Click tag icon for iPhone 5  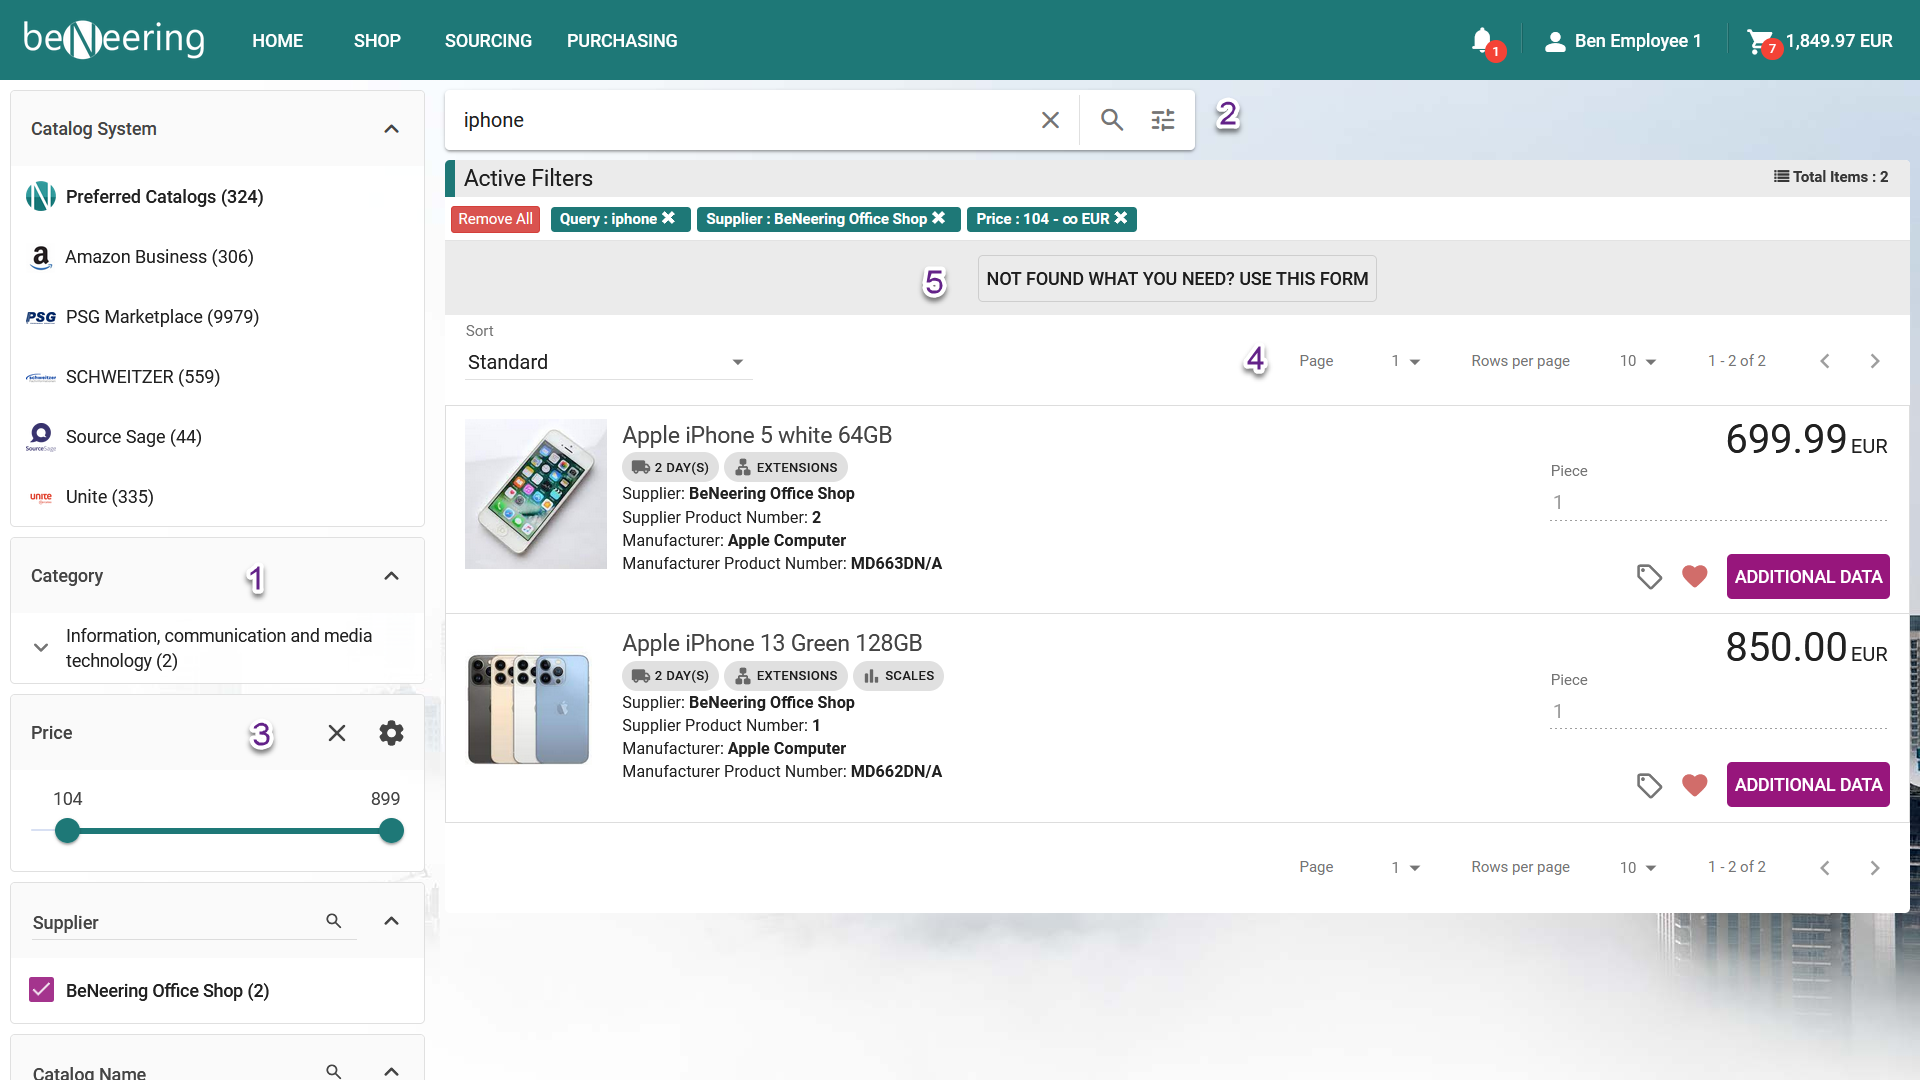(x=1649, y=577)
